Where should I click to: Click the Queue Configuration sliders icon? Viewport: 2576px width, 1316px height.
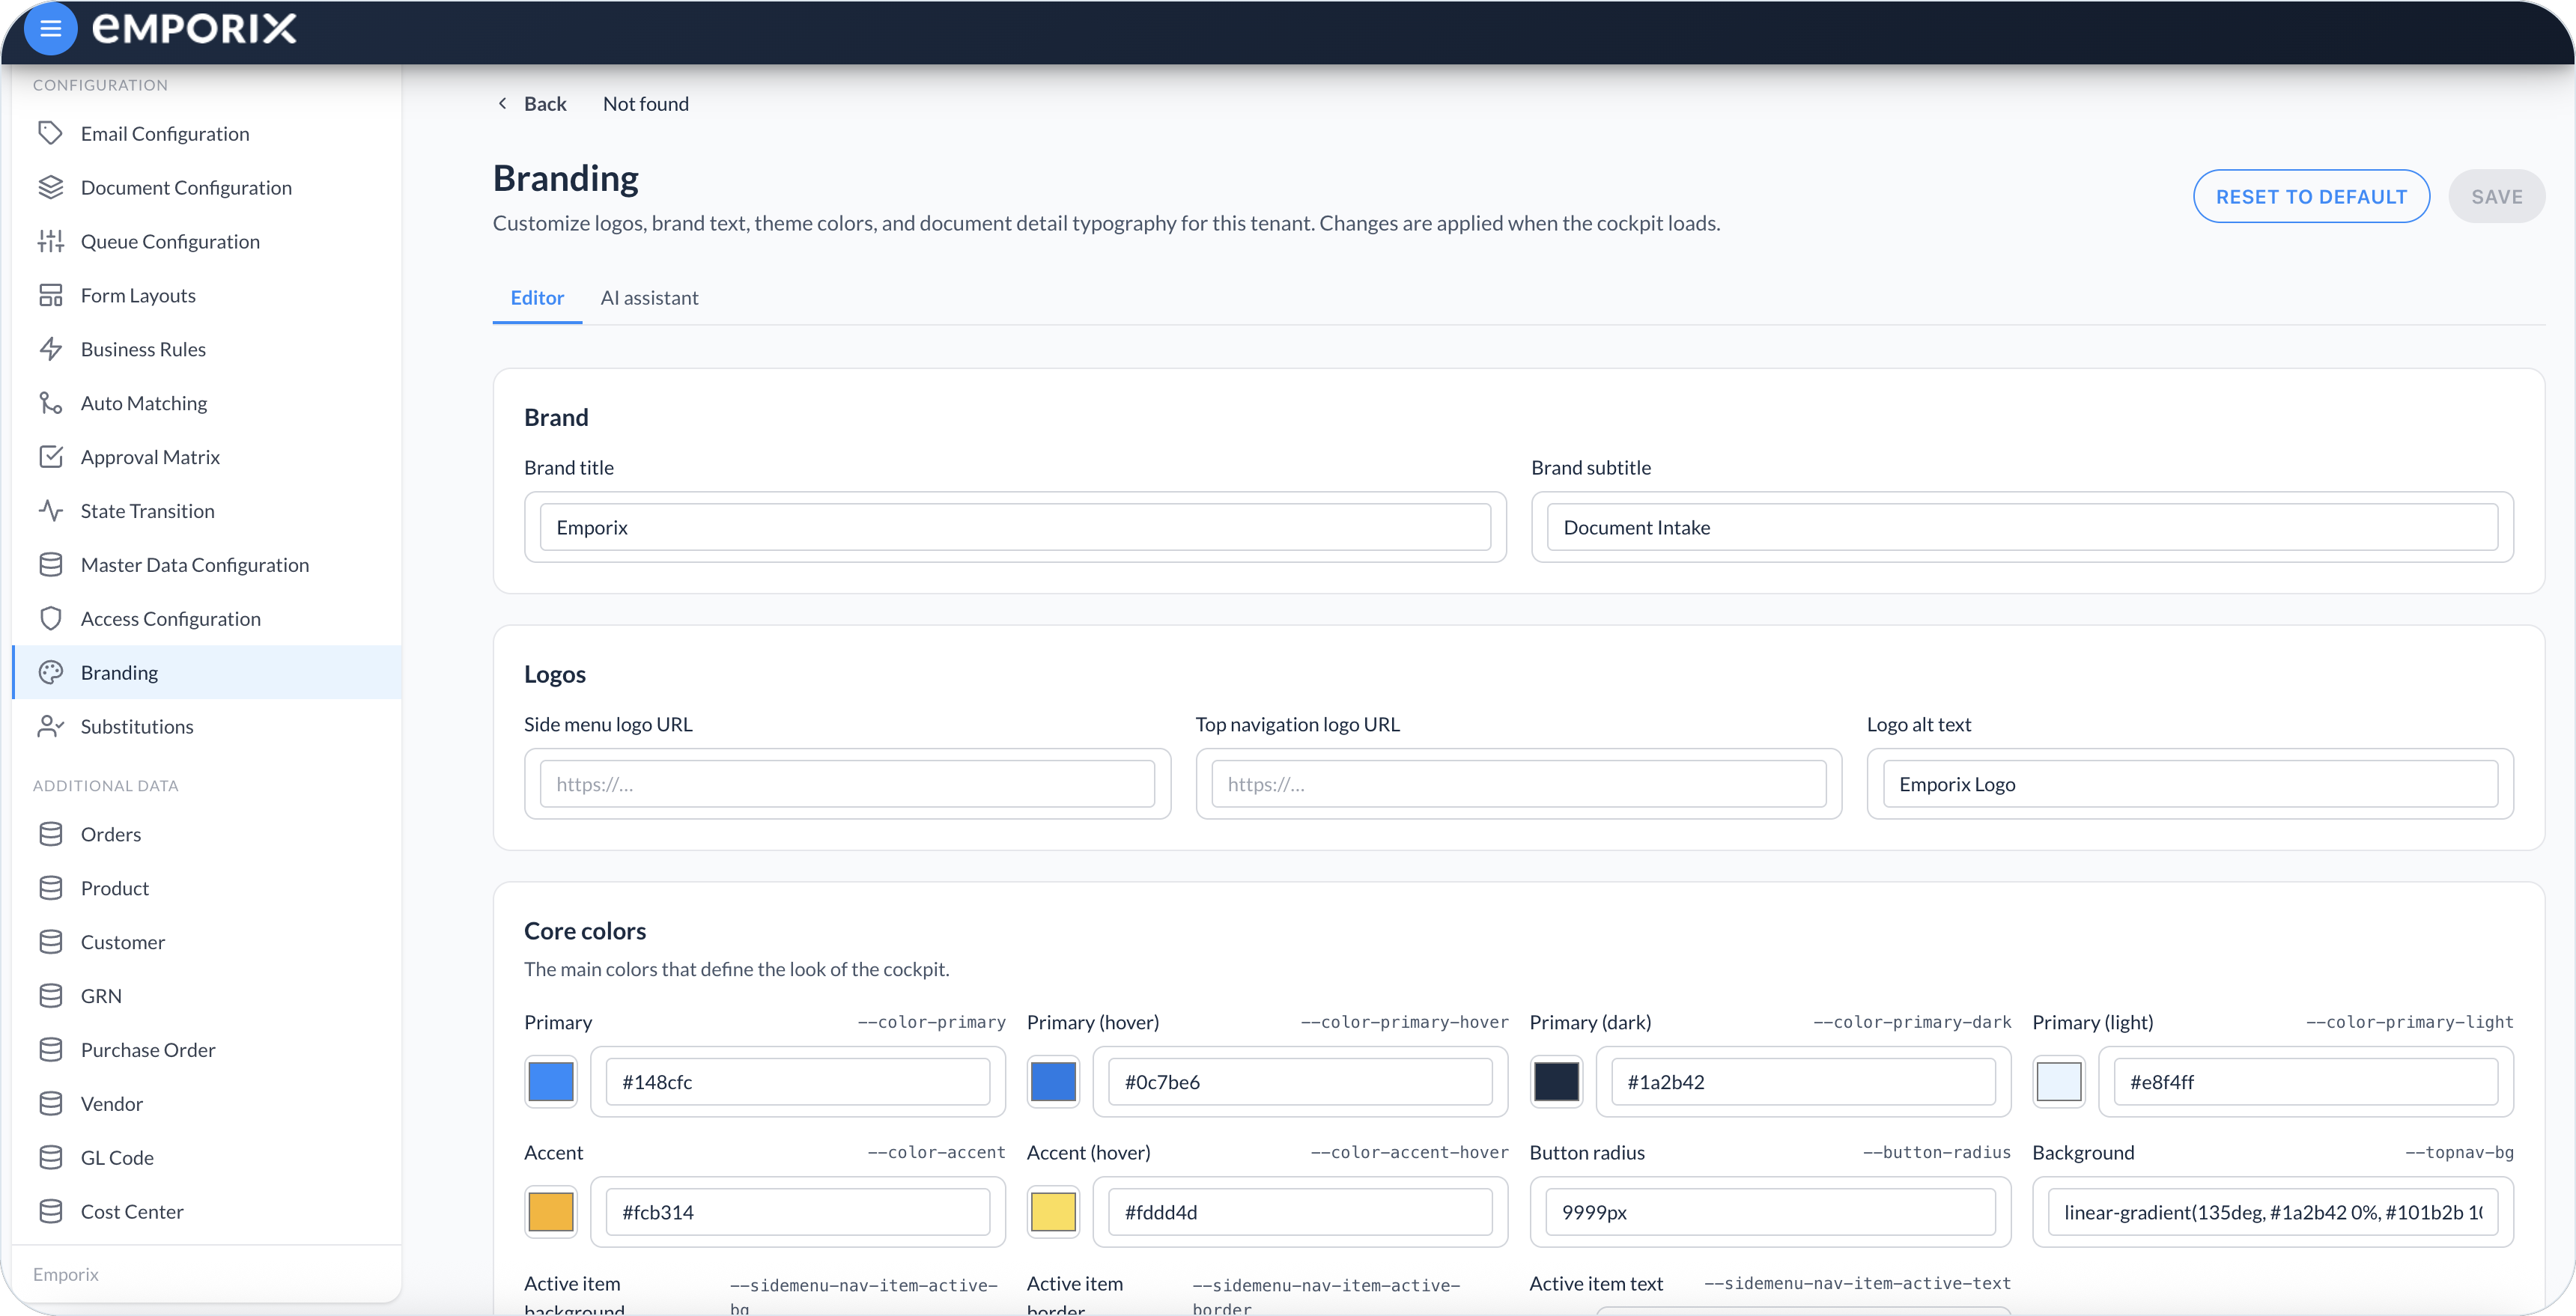pos(50,241)
